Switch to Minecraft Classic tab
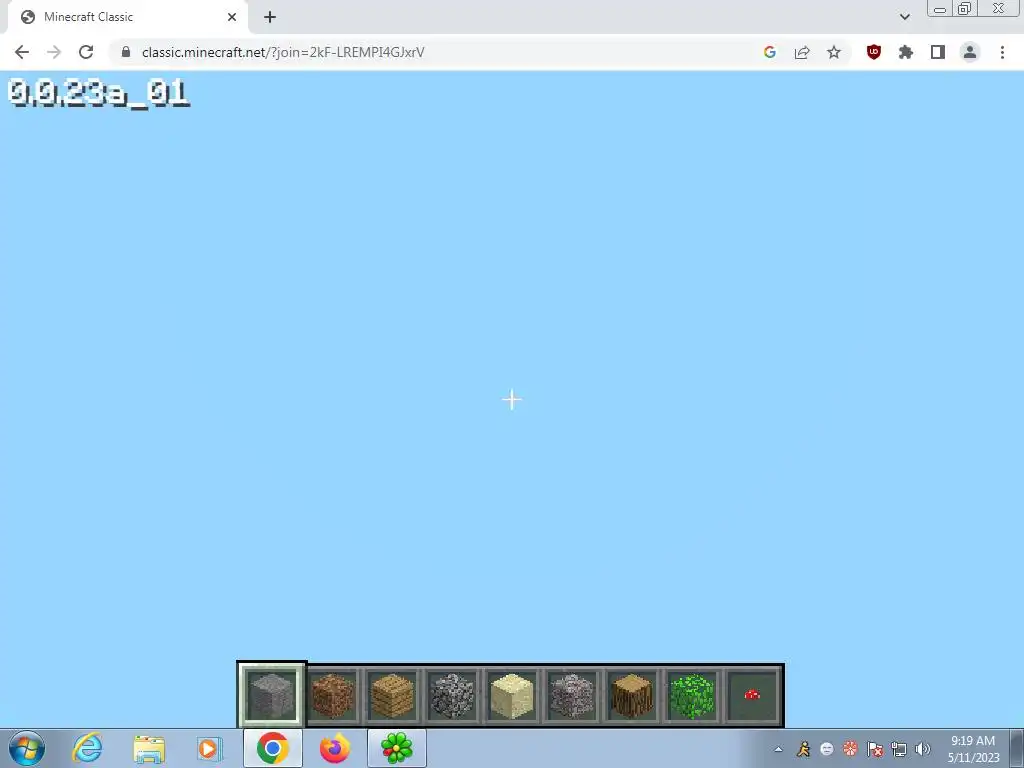Image resolution: width=1024 pixels, height=768 pixels. [128, 17]
